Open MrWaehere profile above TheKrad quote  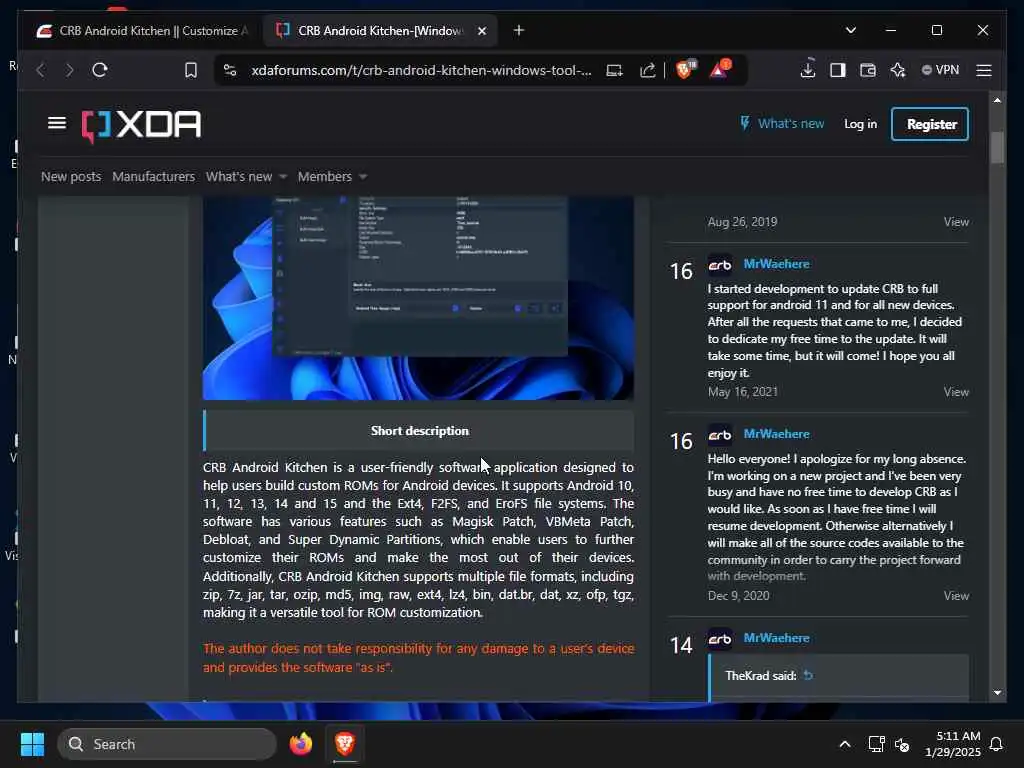(x=776, y=638)
